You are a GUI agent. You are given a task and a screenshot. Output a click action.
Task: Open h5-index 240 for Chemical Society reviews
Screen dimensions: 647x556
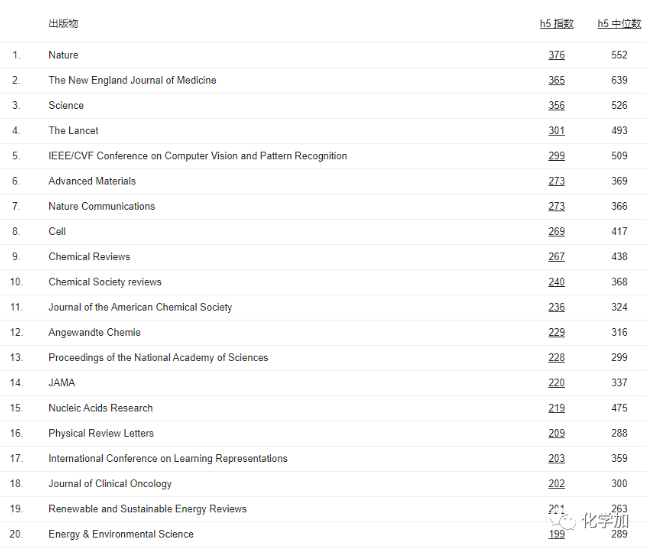pos(556,282)
